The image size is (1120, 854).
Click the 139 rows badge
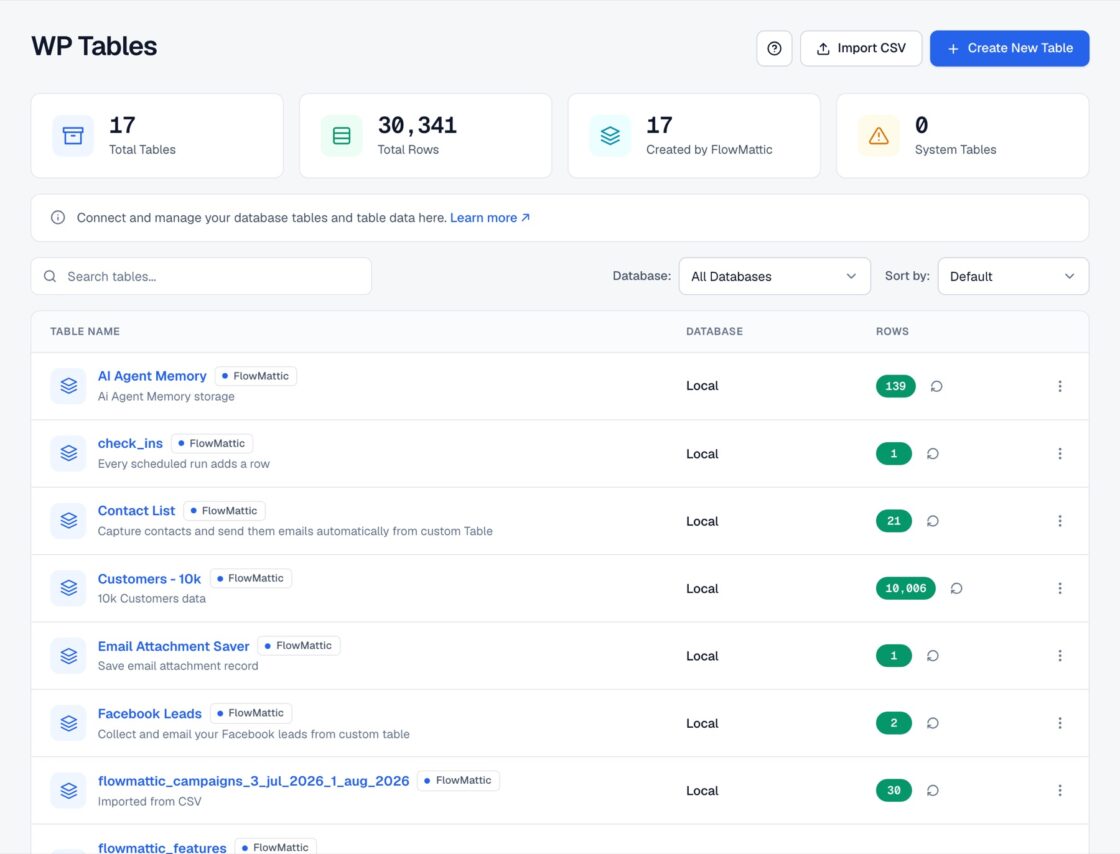(x=896, y=386)
